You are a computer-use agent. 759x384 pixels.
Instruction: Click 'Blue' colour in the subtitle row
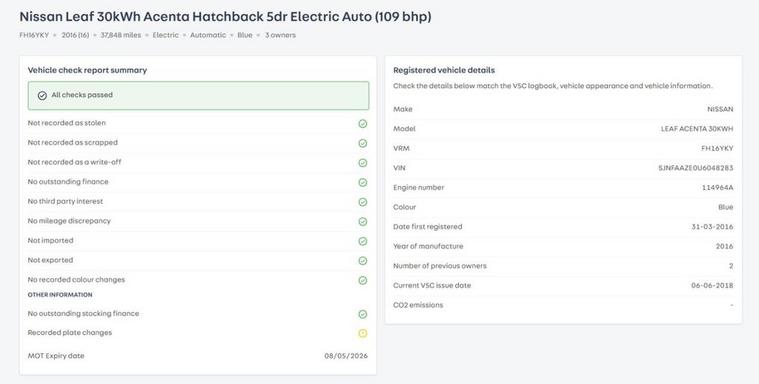coord(245,35)
